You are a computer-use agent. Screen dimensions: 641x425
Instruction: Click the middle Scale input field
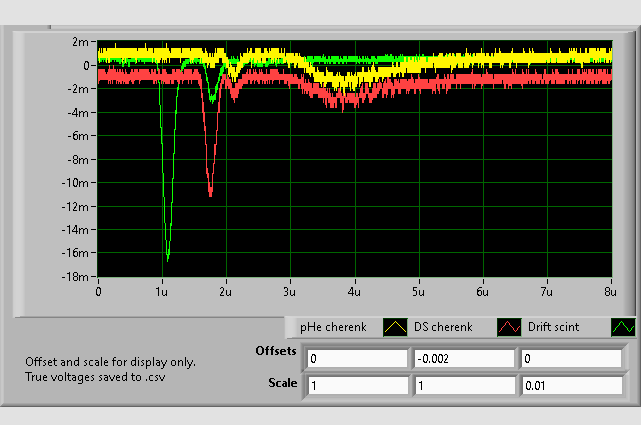462,385
